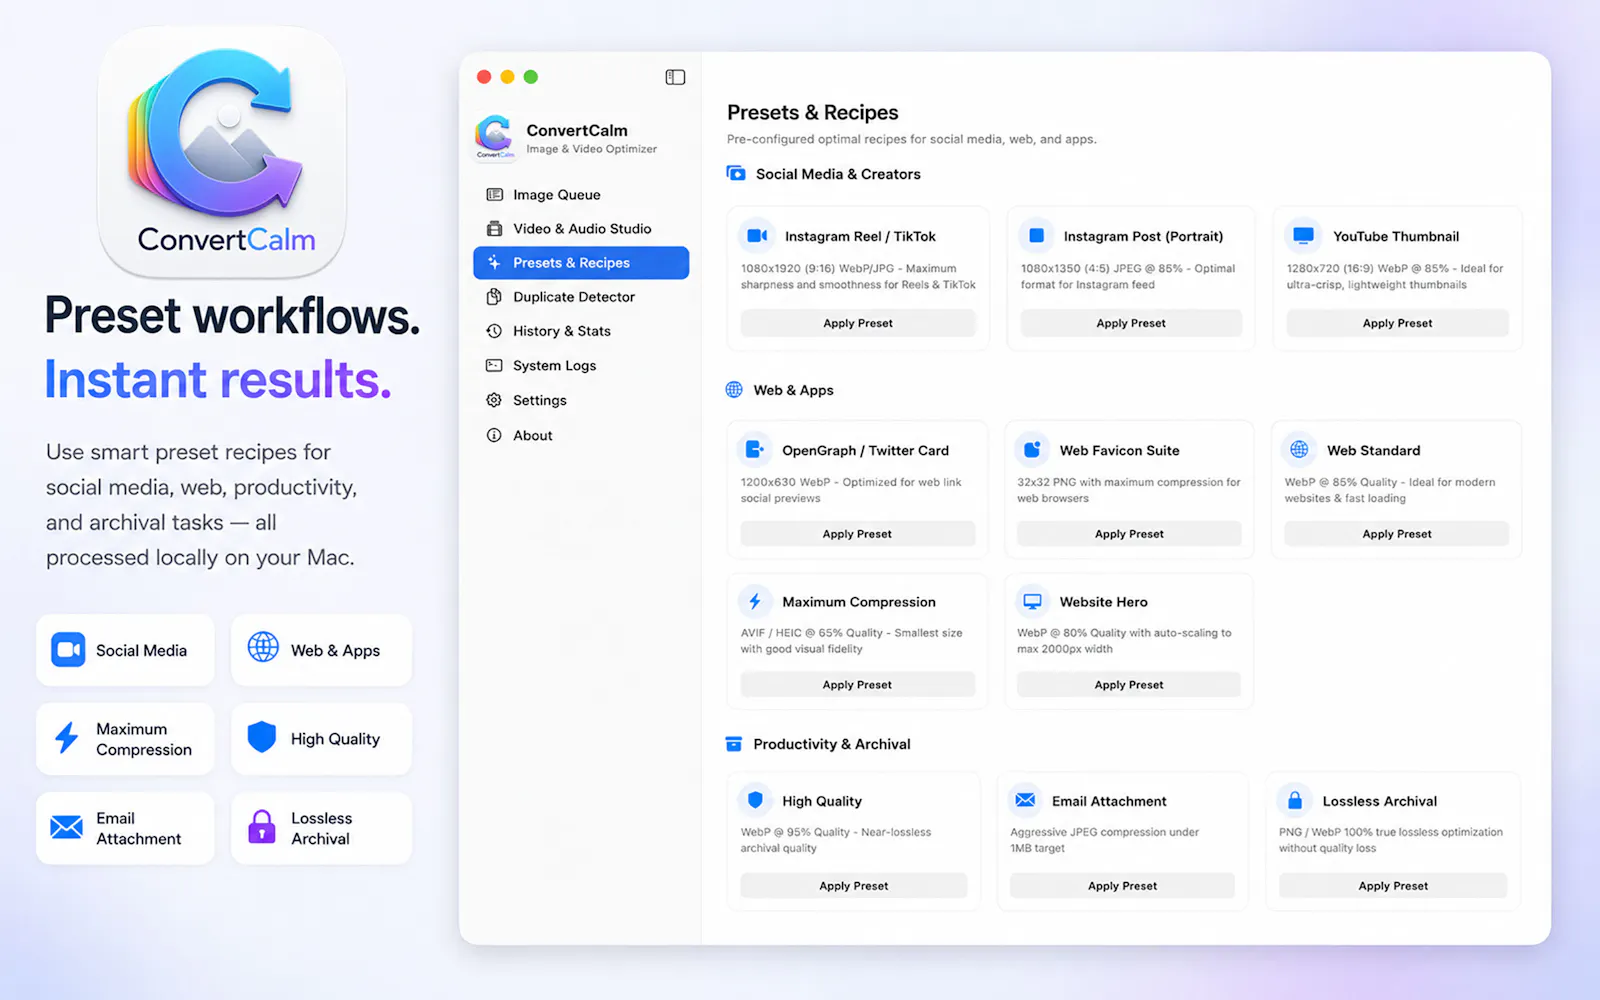Viewport: 1600px width, 1000px height.
Task: Click the Maximum Compression feature tile
Action: (125, 739)
